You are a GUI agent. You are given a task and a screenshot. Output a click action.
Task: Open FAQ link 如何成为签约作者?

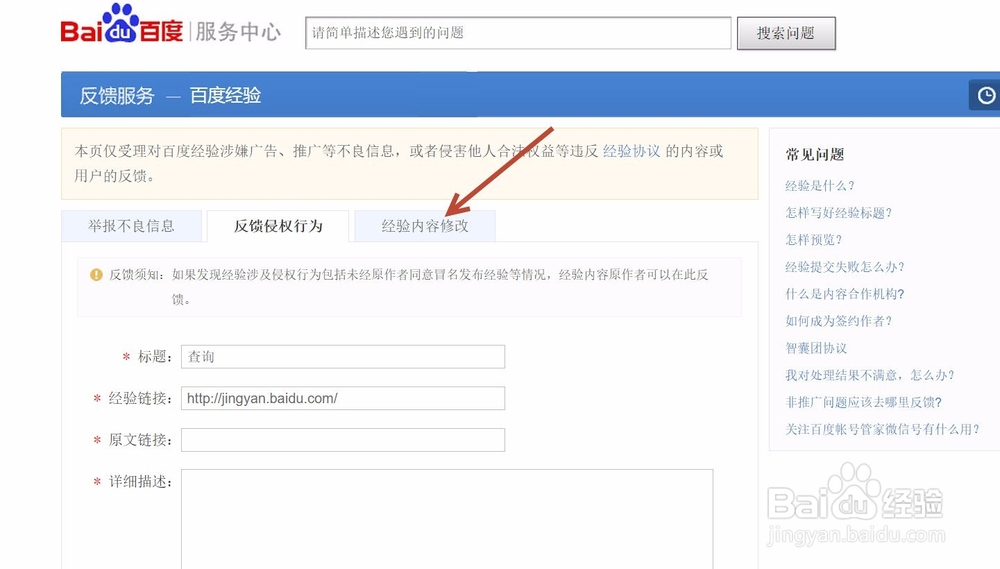click(838, 321)
